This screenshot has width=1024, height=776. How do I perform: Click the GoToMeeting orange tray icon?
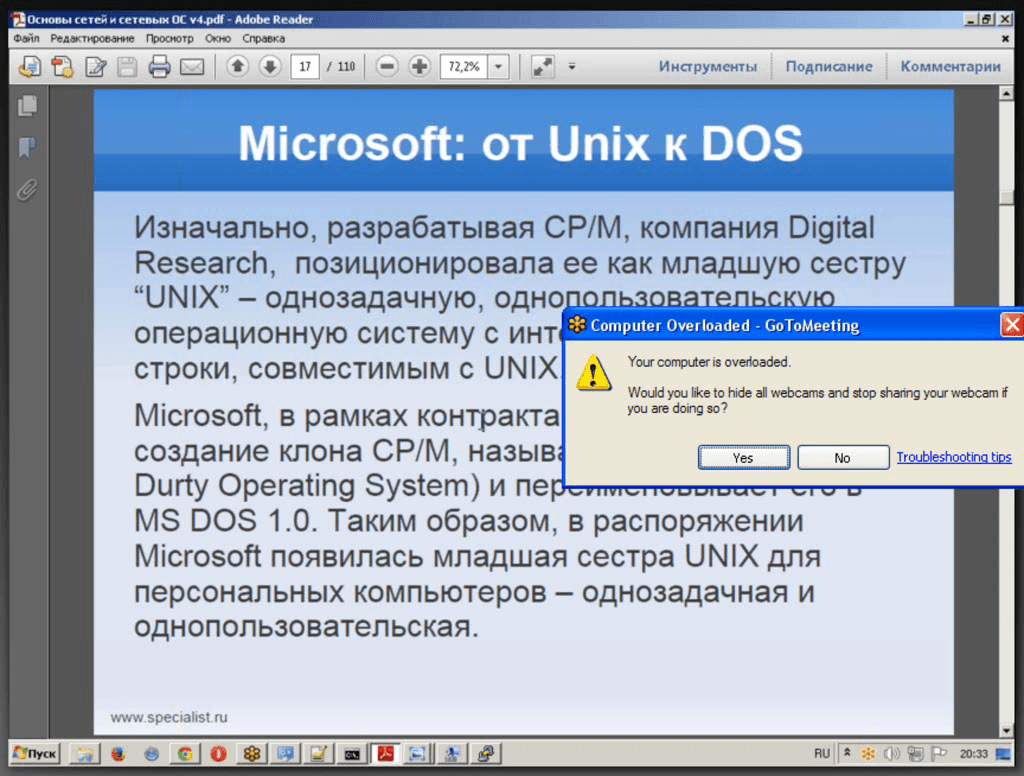[868, 754]
